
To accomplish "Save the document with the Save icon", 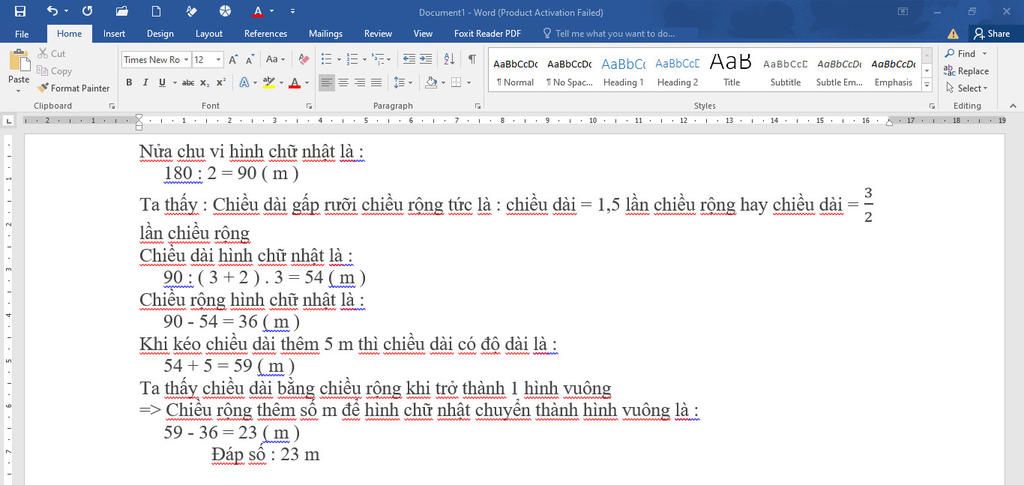I will (x=20, y=11).
